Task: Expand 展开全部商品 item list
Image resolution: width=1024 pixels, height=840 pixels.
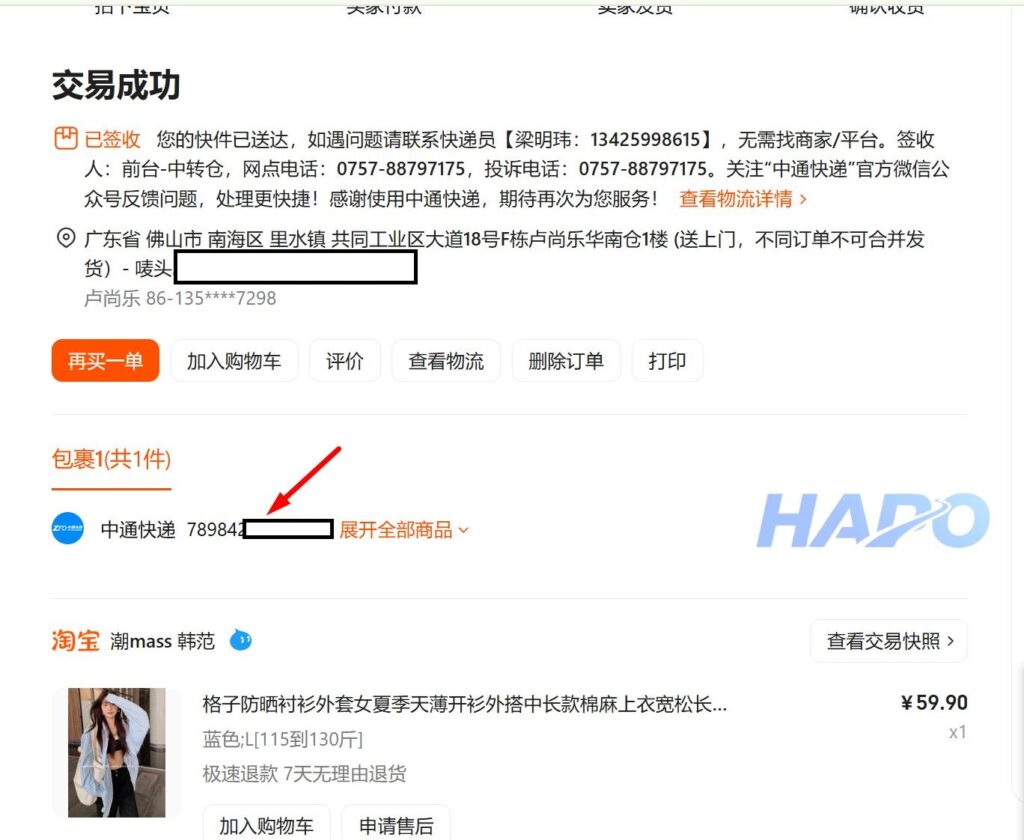Action: 404,530
